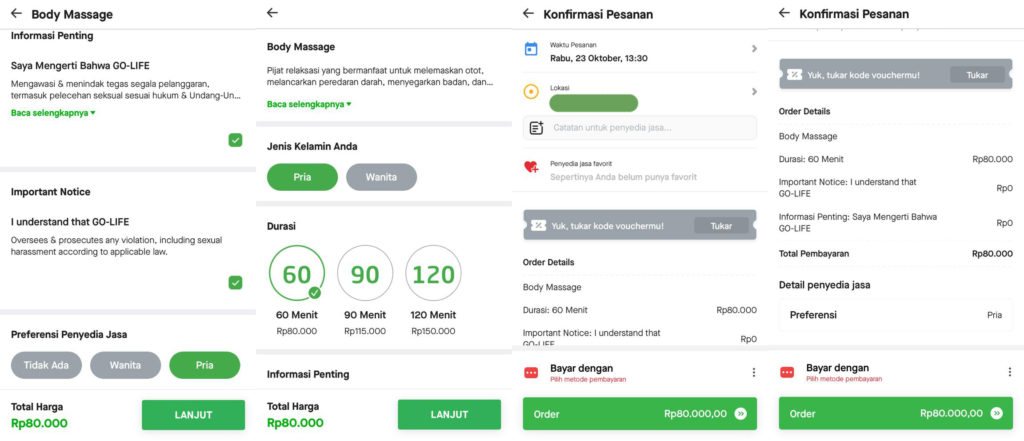The image size is (1024, 441).
Task: Choose the 90 Menit duration circle
Action: pyautogui.click(x=365, y=273)
